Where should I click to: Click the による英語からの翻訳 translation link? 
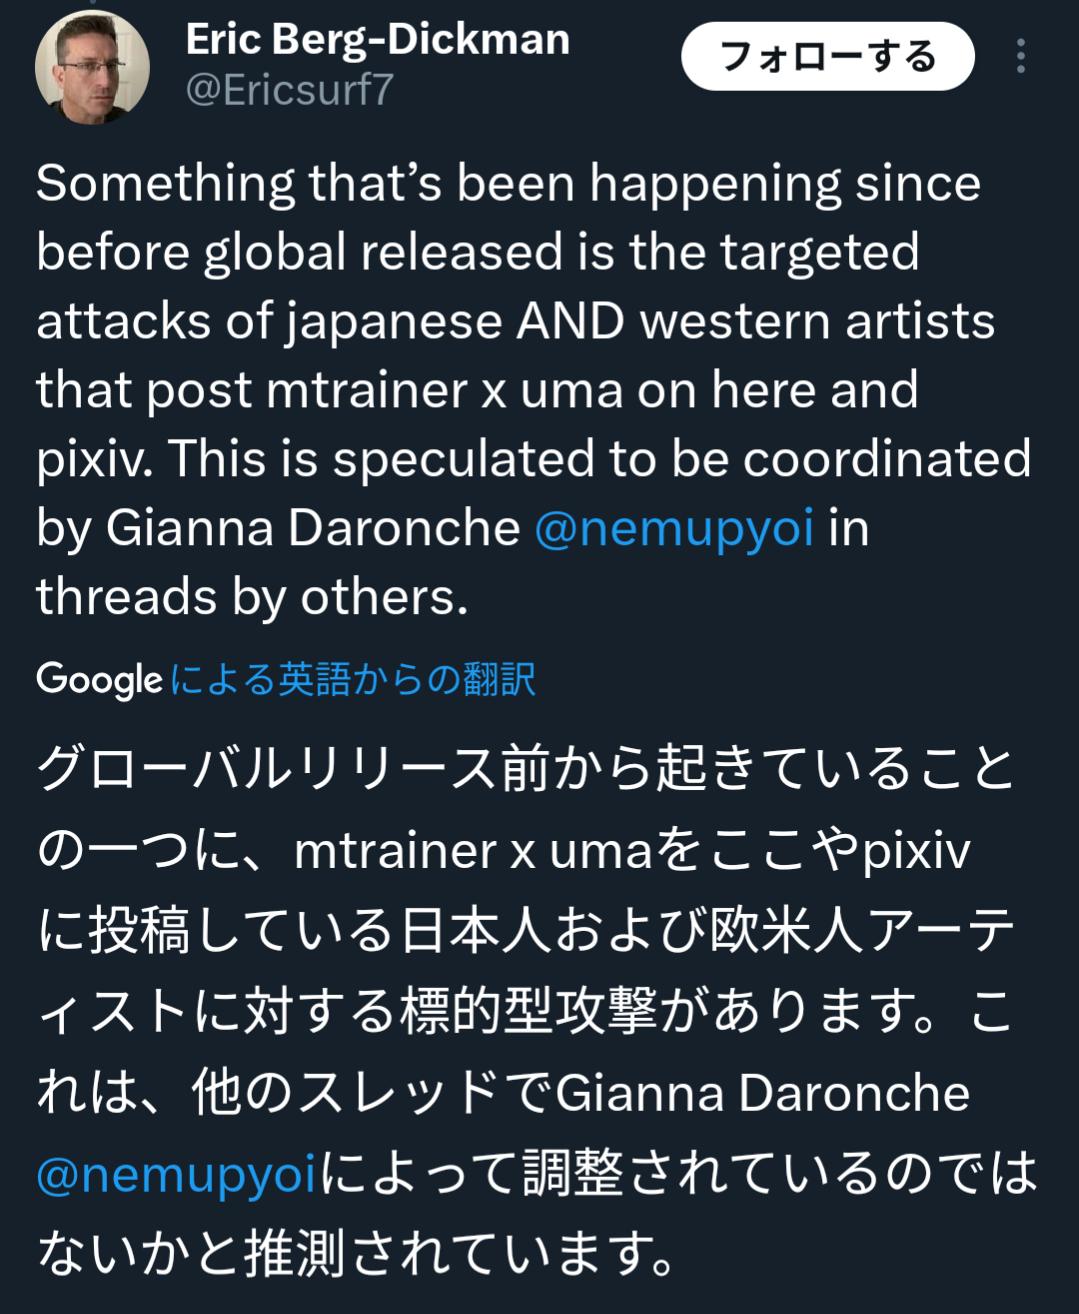tap(353, 680)
